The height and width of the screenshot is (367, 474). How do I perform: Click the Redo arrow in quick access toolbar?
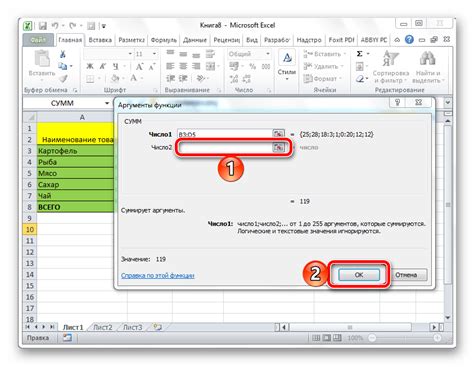click(x=73, y=26)
